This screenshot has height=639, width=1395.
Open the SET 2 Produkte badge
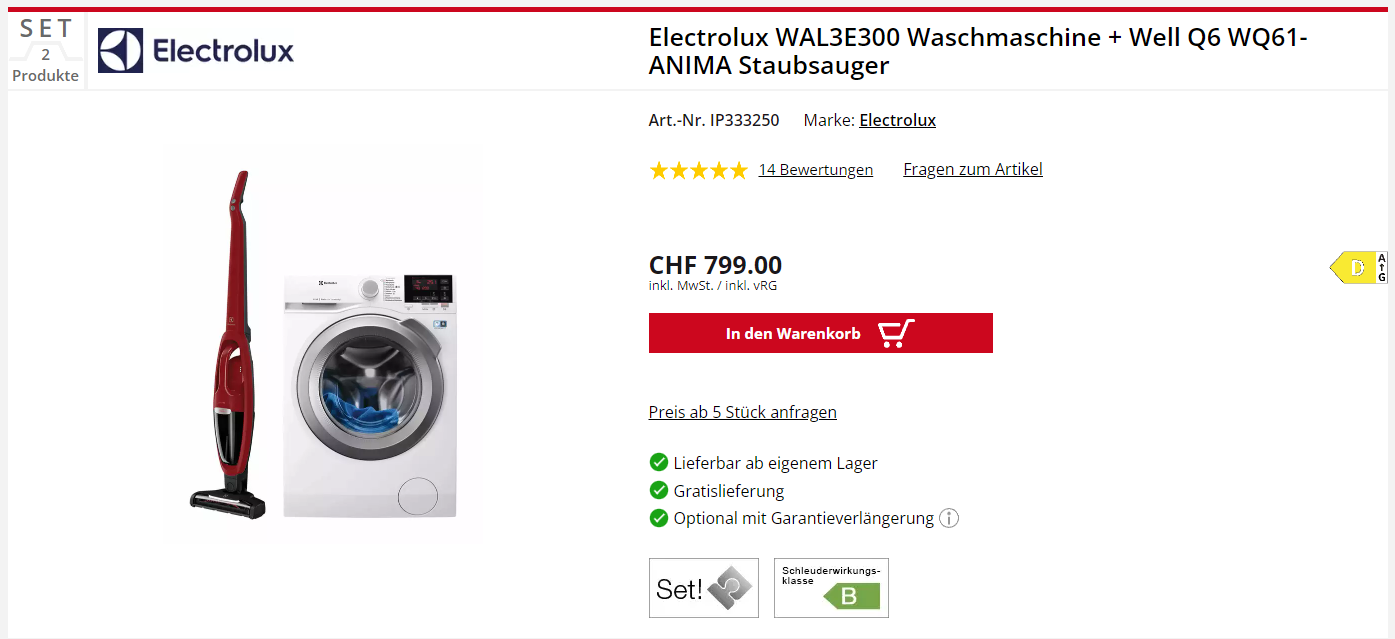pos(46,51)
